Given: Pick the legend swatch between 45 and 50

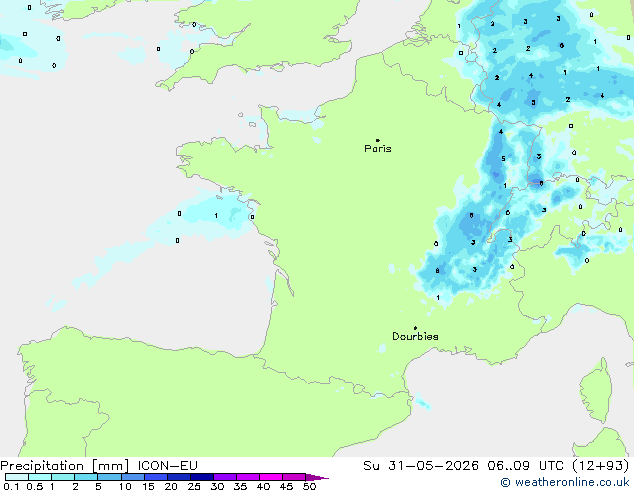Looking at the screenshot, I should coord(294,477).
